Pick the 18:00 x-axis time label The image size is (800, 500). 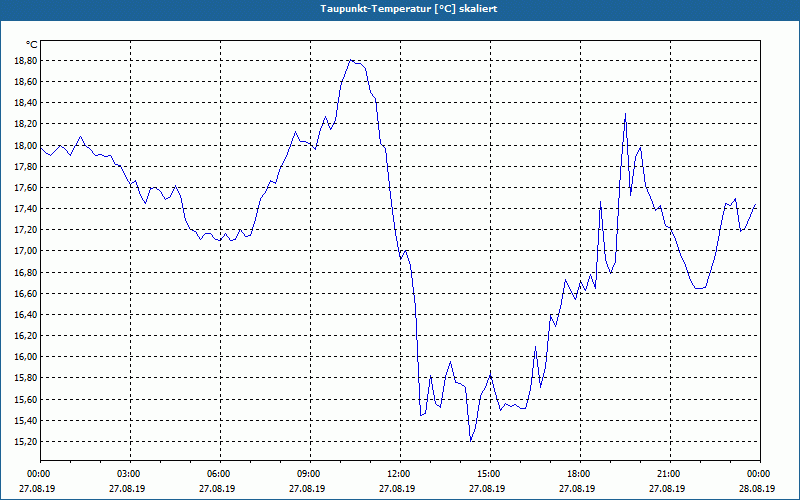coord(578,474)
